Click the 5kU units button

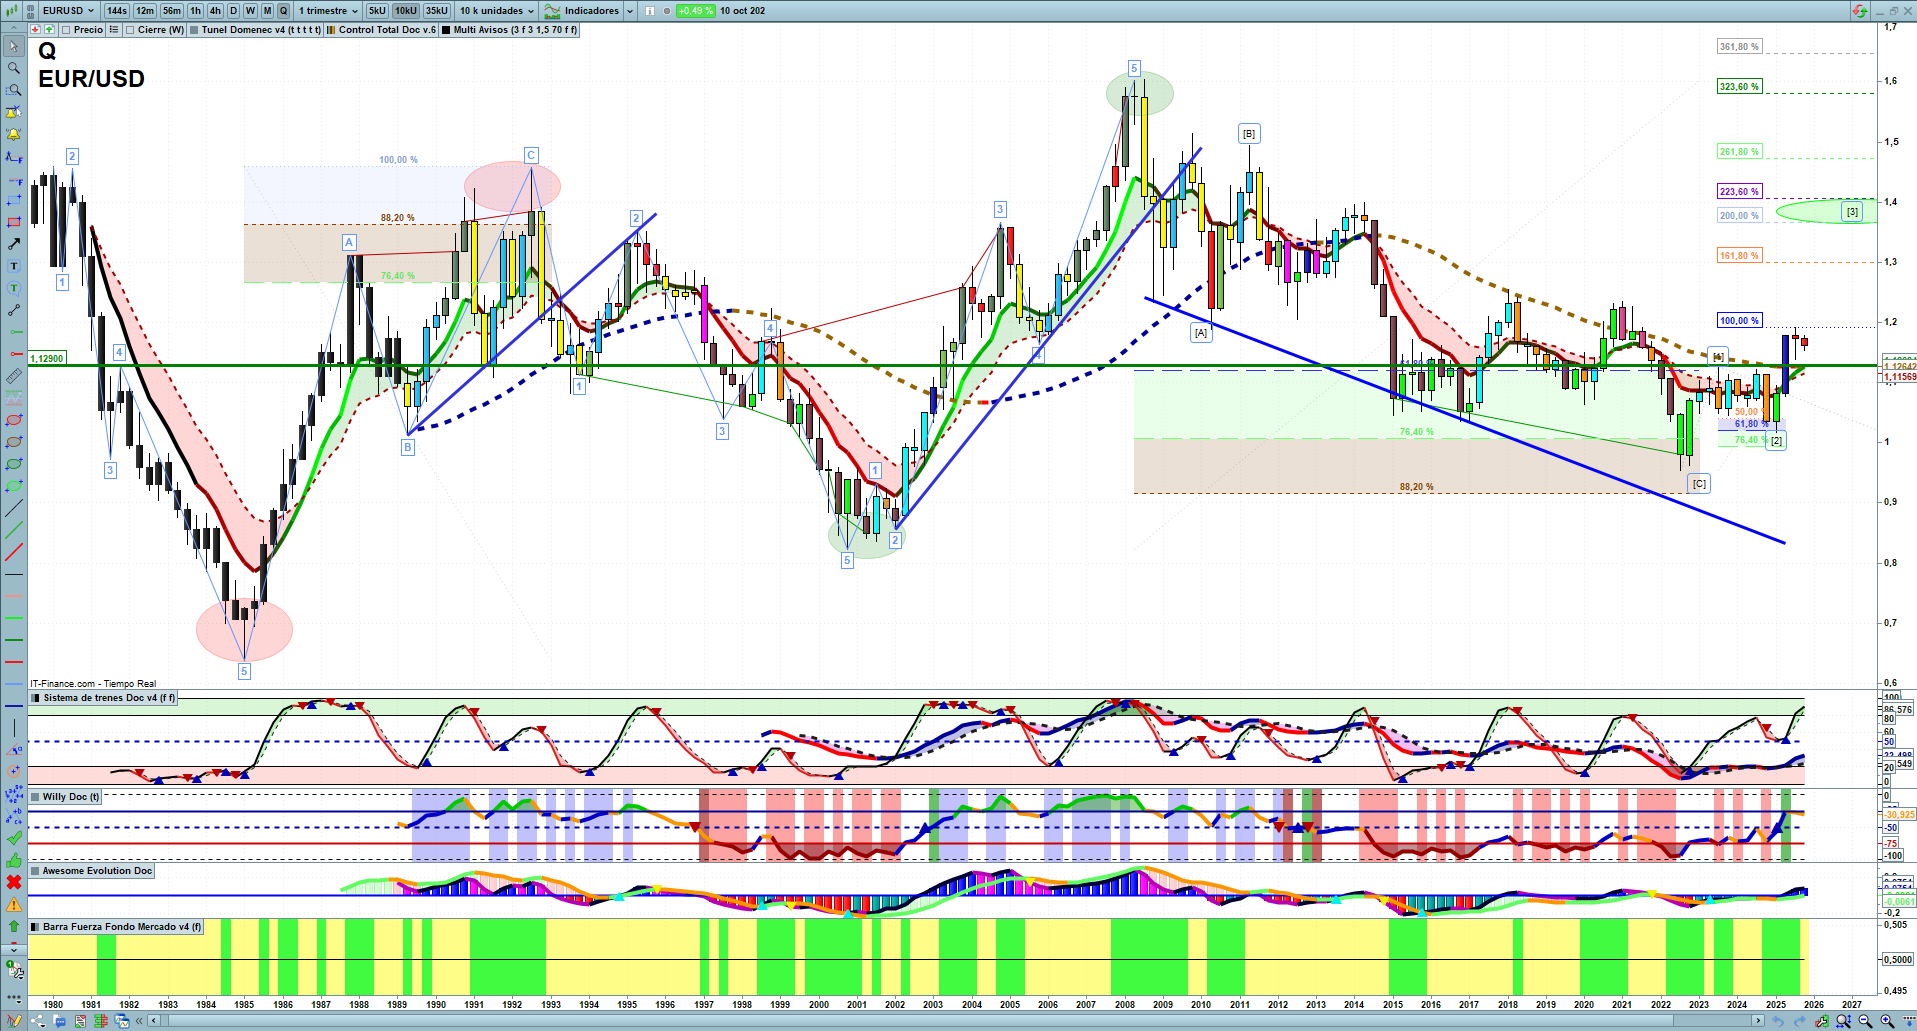377,11
